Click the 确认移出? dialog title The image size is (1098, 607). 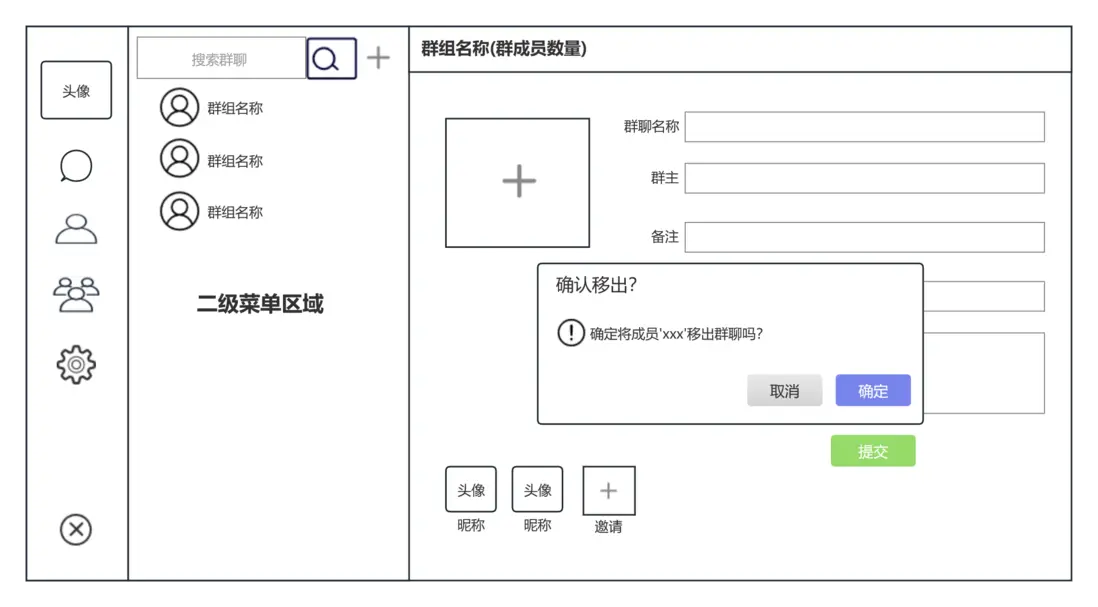(x=596, y=285)
